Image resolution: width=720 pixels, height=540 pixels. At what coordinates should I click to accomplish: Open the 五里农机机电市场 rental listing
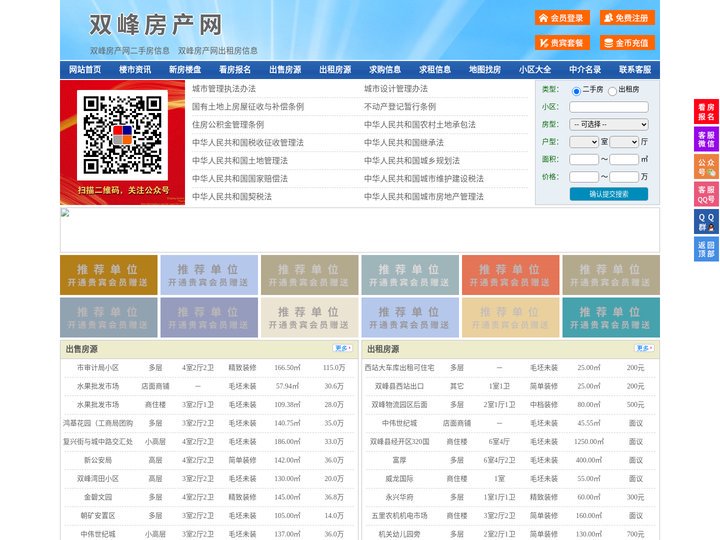[x=399, y=516]
